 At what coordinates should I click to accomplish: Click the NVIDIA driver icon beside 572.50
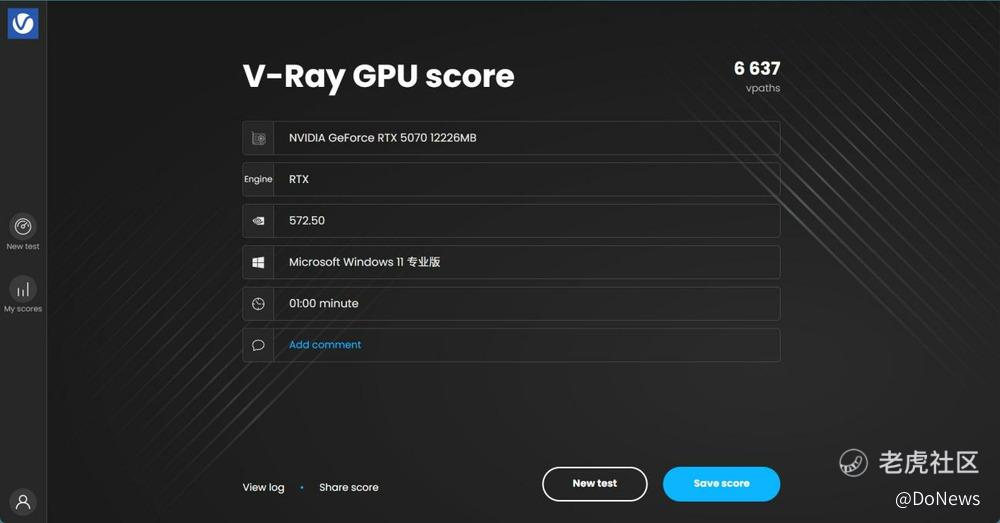click(x=258, y=221)
